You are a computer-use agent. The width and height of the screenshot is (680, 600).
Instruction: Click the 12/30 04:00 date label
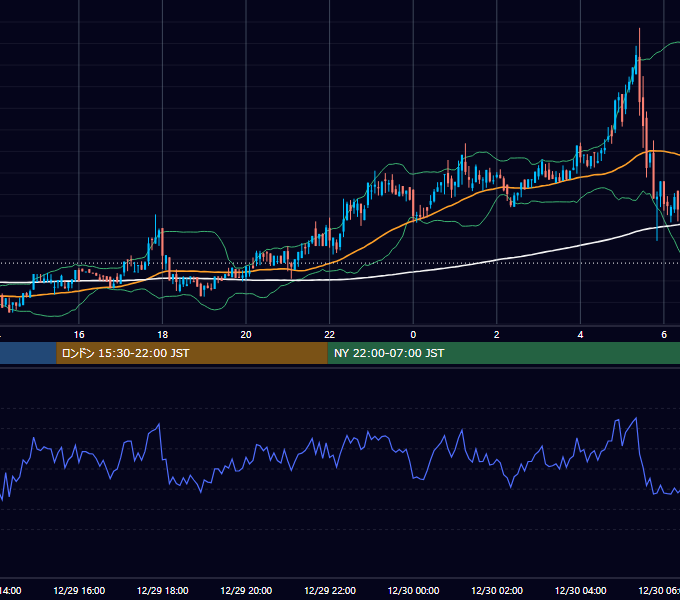point(581,590)
